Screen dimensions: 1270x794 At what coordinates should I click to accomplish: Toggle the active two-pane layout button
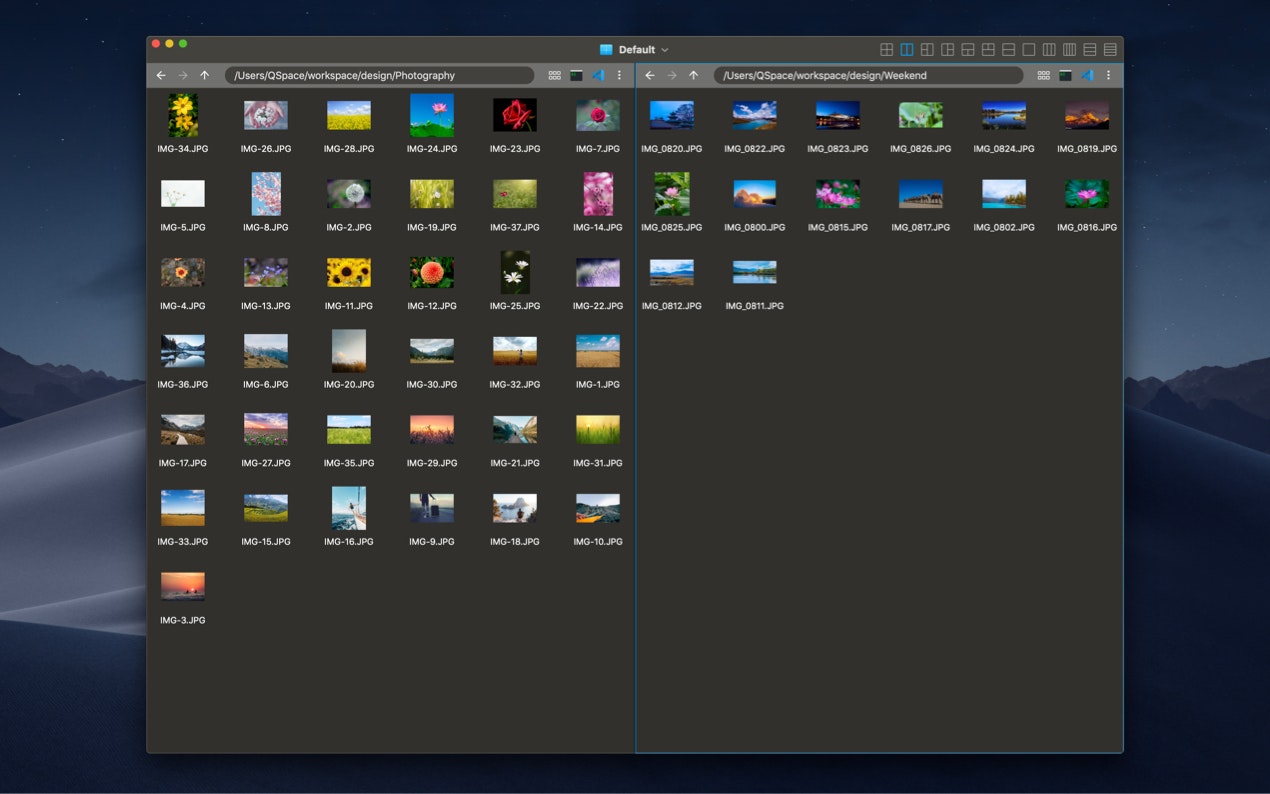(x=907, y=48)
